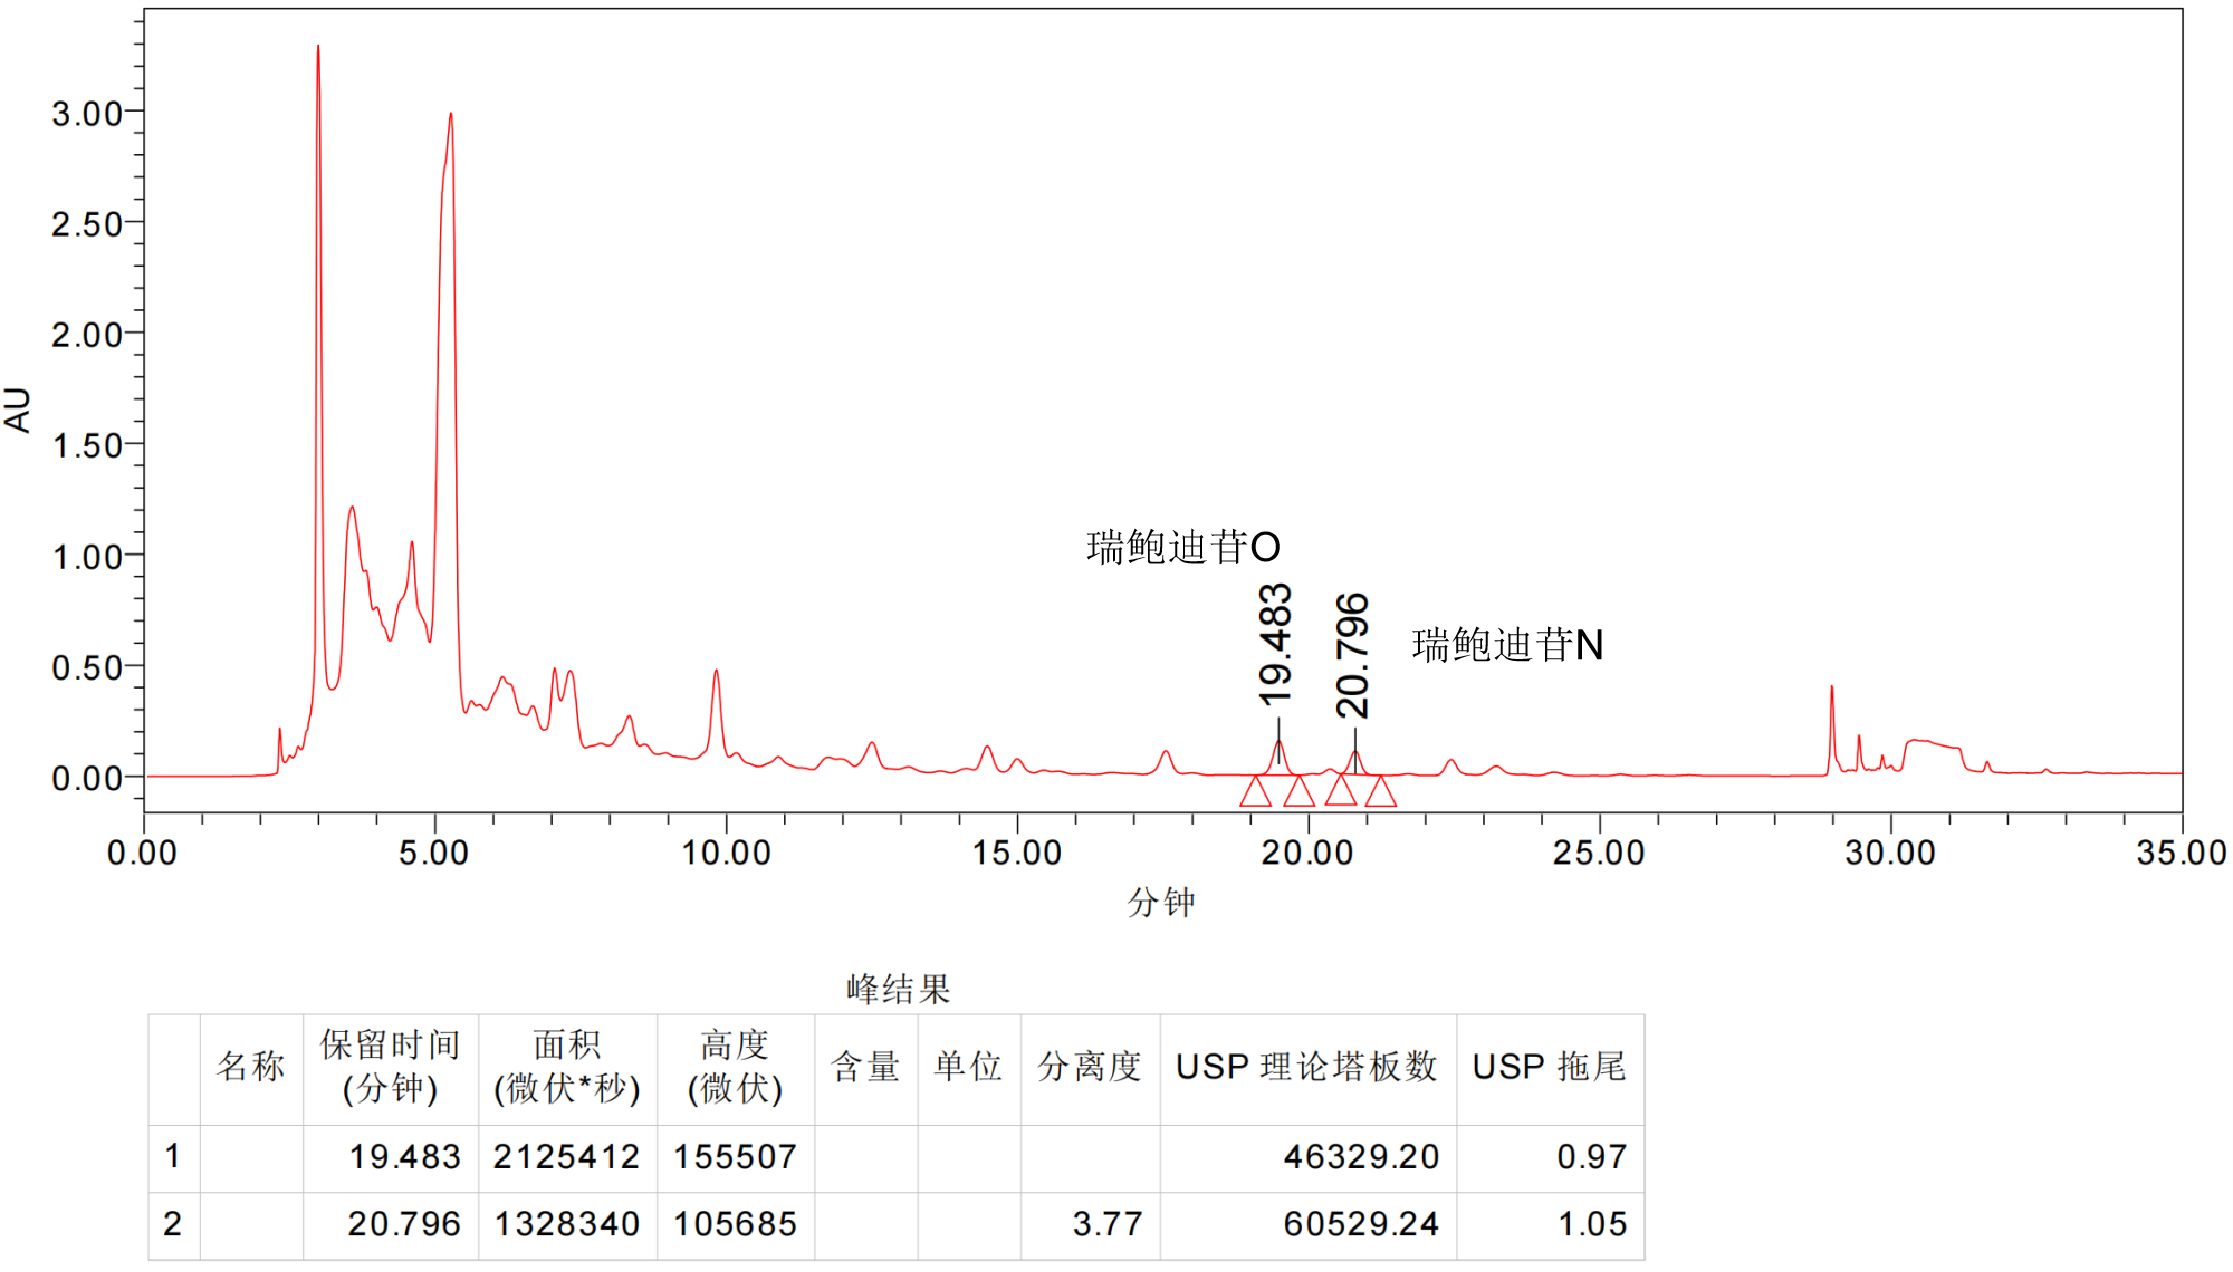Select the 19.483 retention time peak label
This screenshot has width=2233, height=1272.
[1276, 645]
